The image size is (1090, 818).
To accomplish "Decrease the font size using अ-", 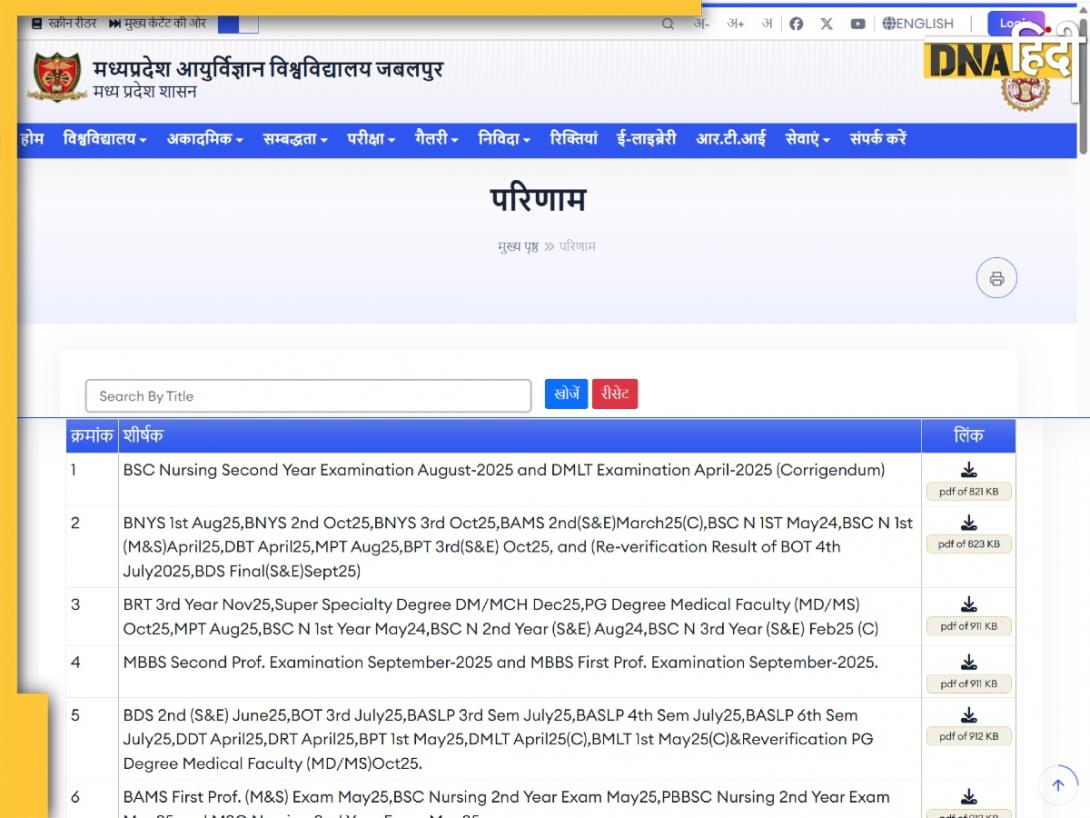I will pyautogui.click(x=700, y=23).
